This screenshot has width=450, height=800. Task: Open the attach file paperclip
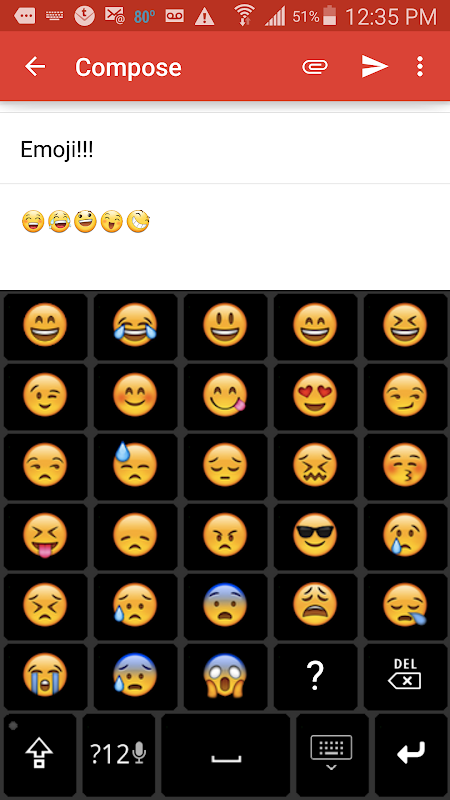[315, 67]
